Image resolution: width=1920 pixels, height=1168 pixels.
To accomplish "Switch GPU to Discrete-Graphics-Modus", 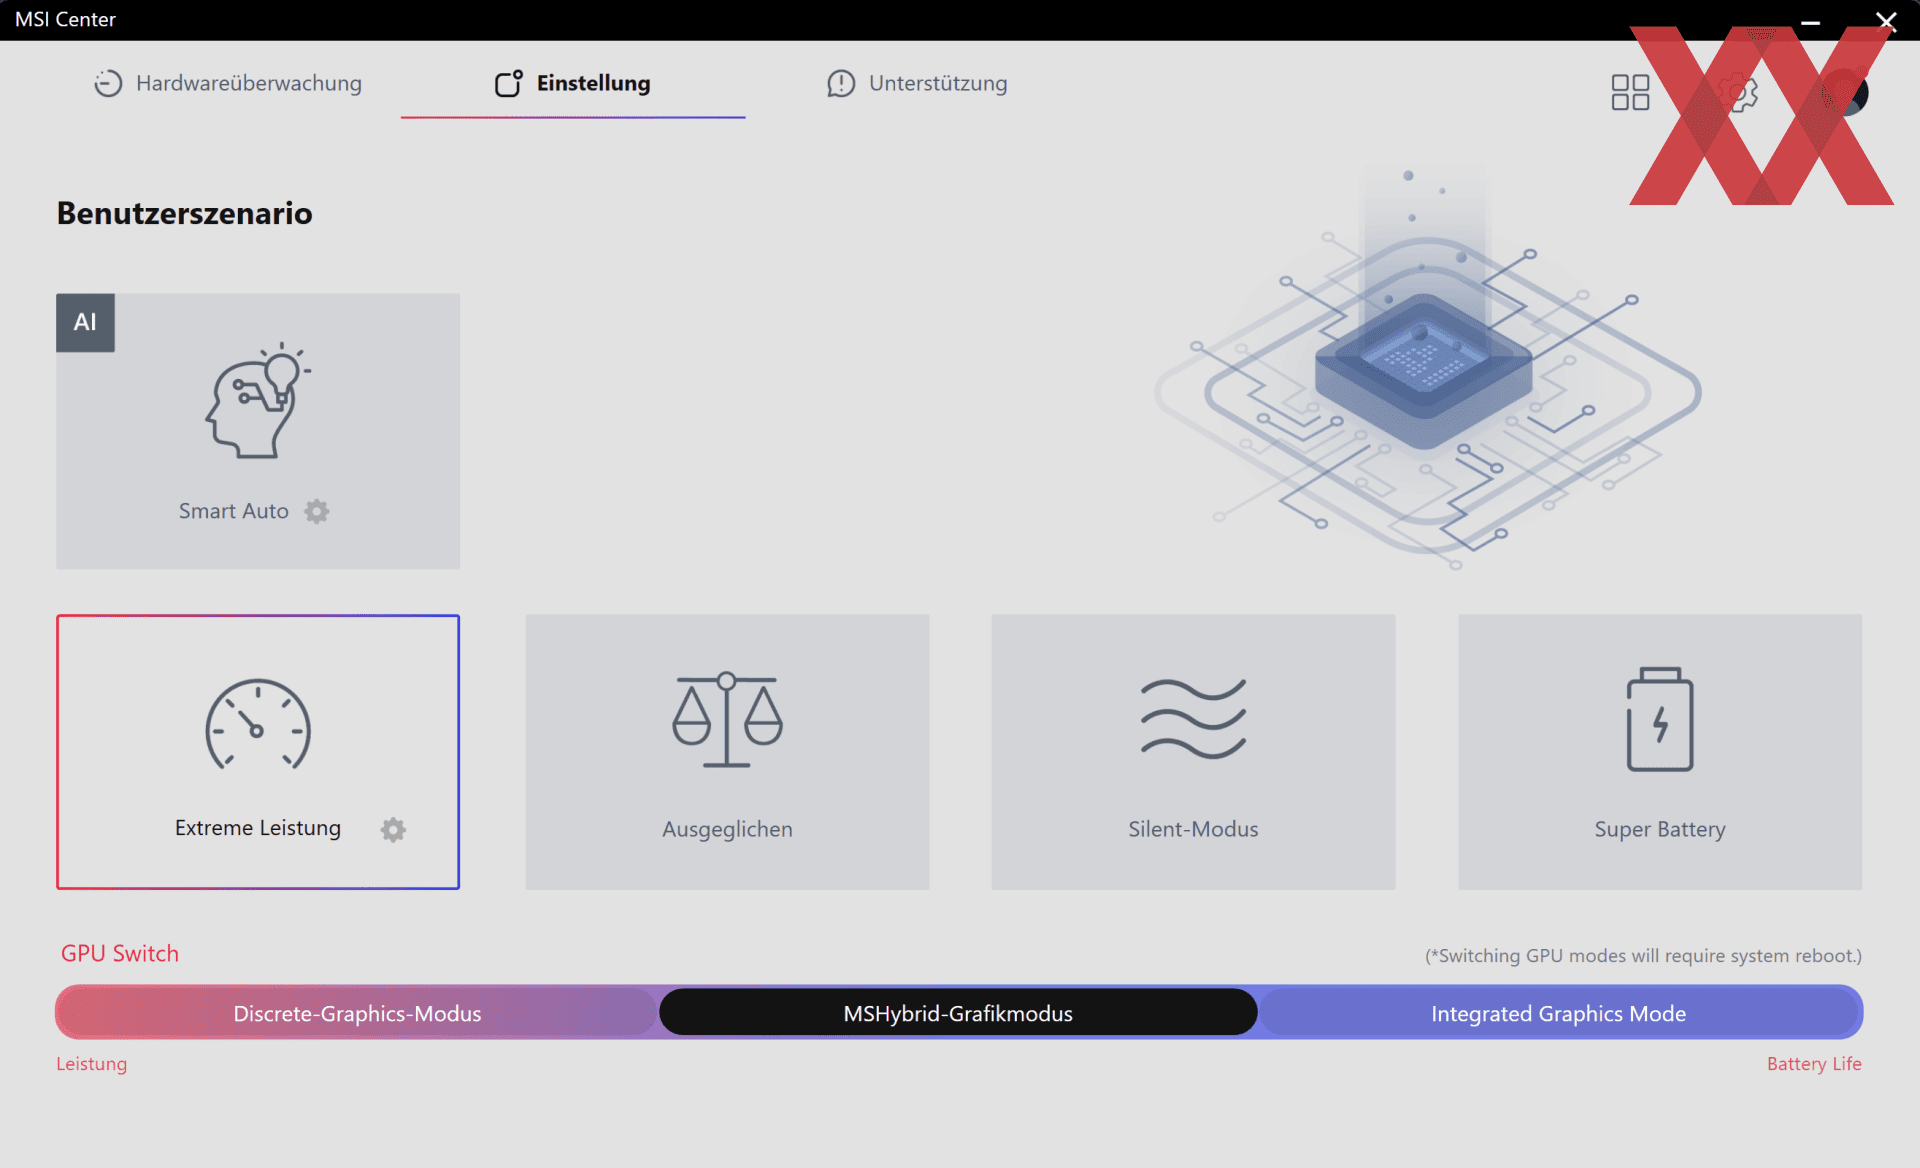I will pyautogui.click(x=357, y=1013).
